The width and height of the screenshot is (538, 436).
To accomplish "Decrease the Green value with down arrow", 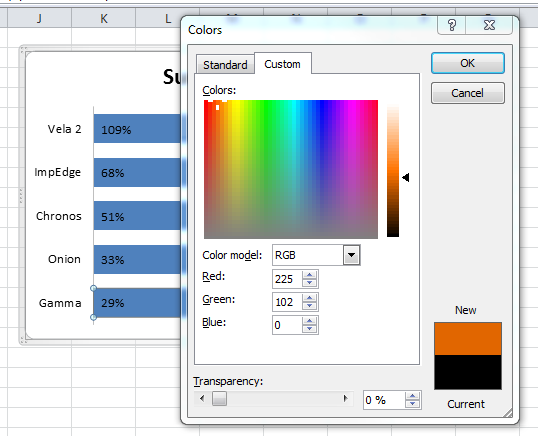I will [309, 306].
